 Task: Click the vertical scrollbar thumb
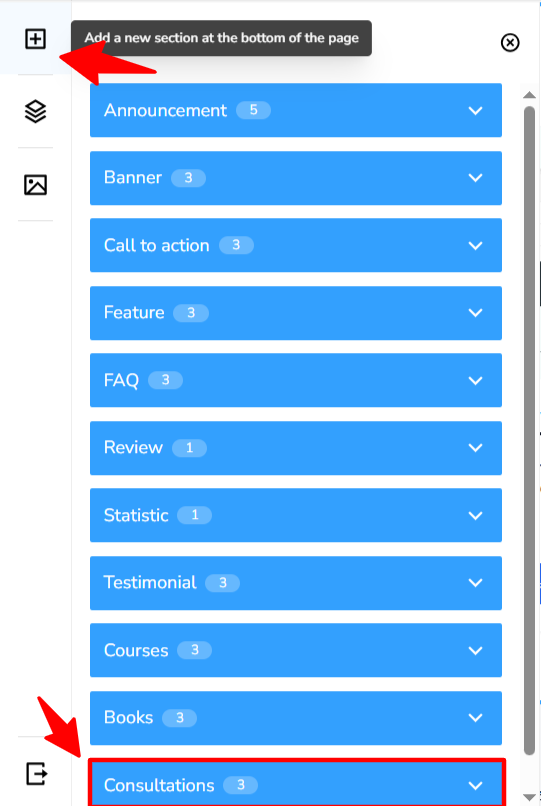pyautogui.click(x=529, y=431)
